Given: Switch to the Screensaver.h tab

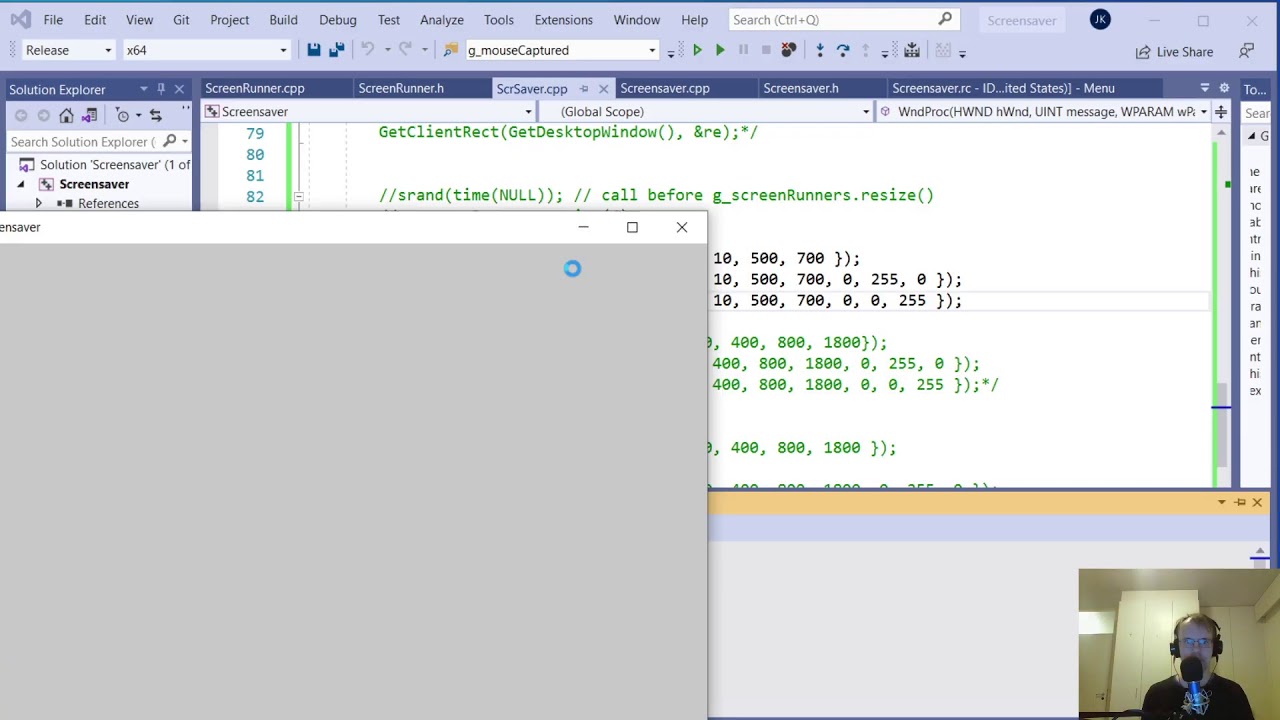Looking at the screenshot, I should [801, 88].
